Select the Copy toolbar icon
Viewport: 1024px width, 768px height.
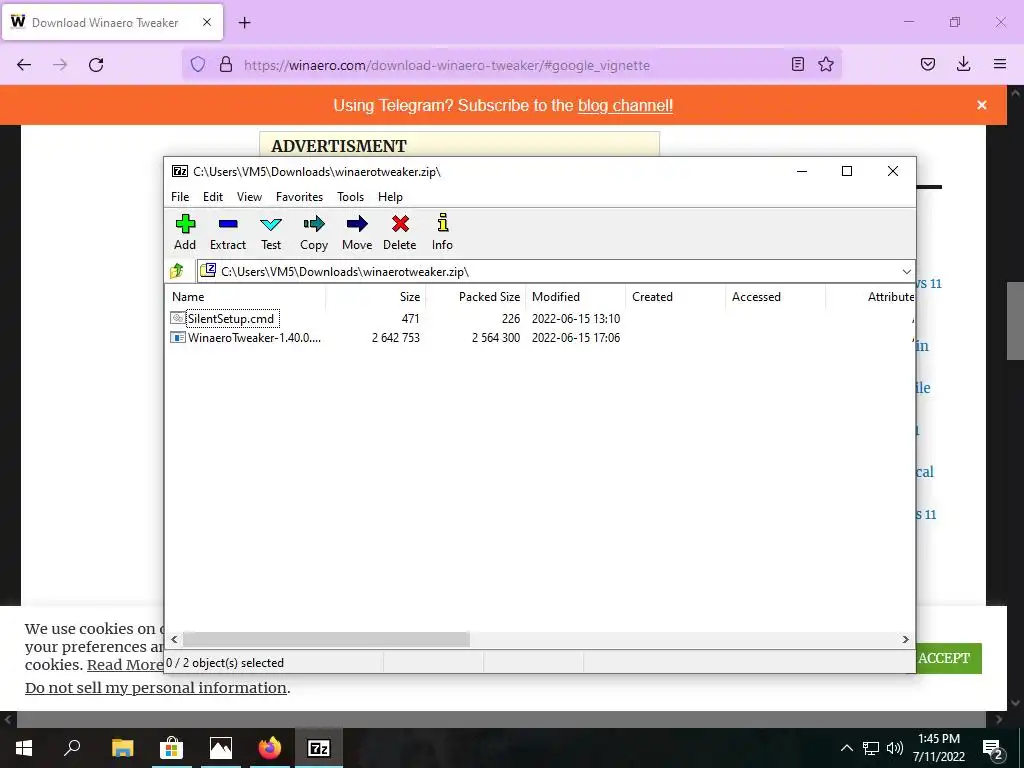314,232
